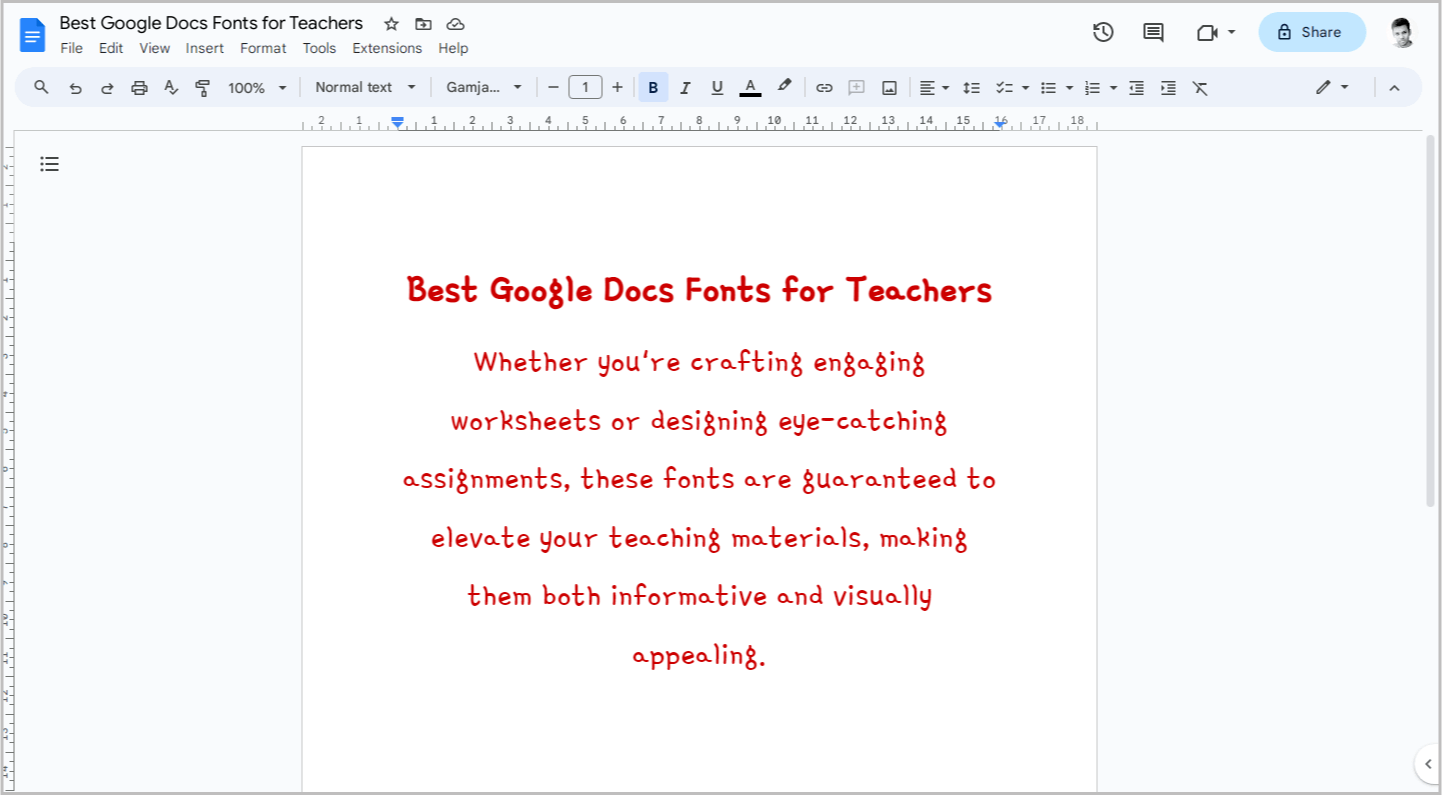Click the font size input field
Image resolution: width=1442 pixels, height=795 pixels.
[585, 87]
